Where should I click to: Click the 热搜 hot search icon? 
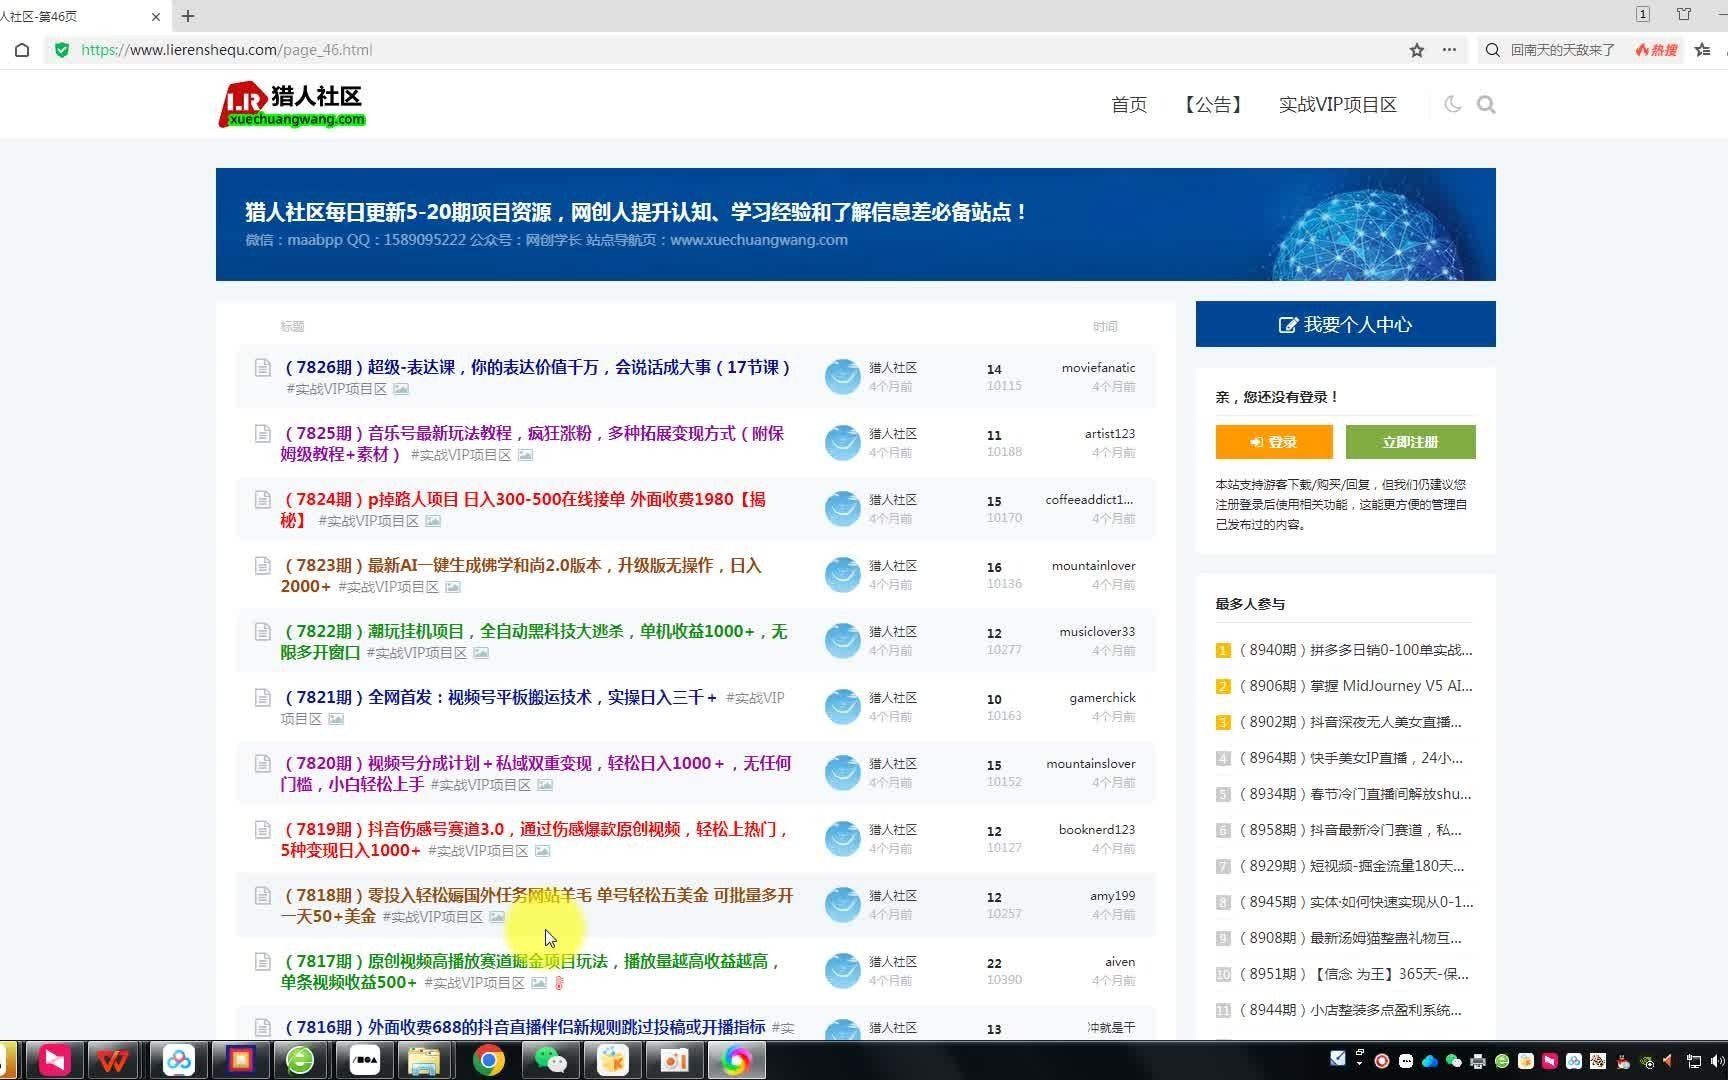click(1656, 50)
